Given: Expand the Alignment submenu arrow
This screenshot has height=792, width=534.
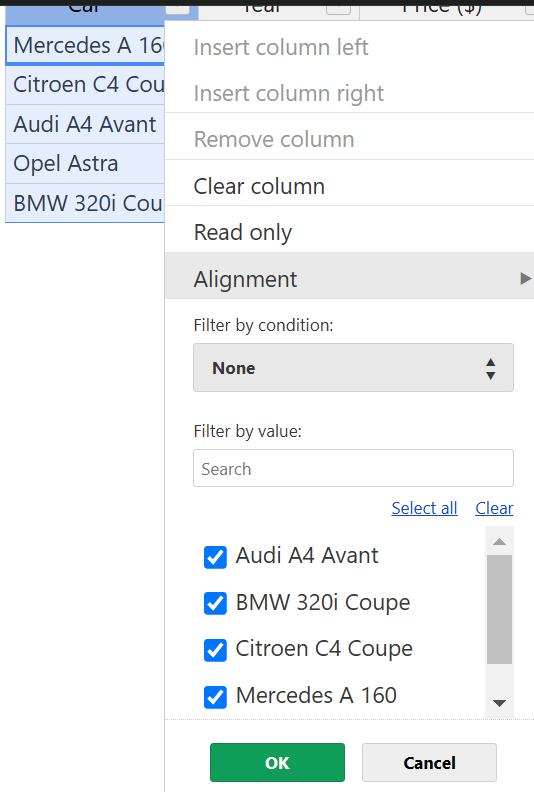Looking at the screenshot, I should click(x=525, y=278).
